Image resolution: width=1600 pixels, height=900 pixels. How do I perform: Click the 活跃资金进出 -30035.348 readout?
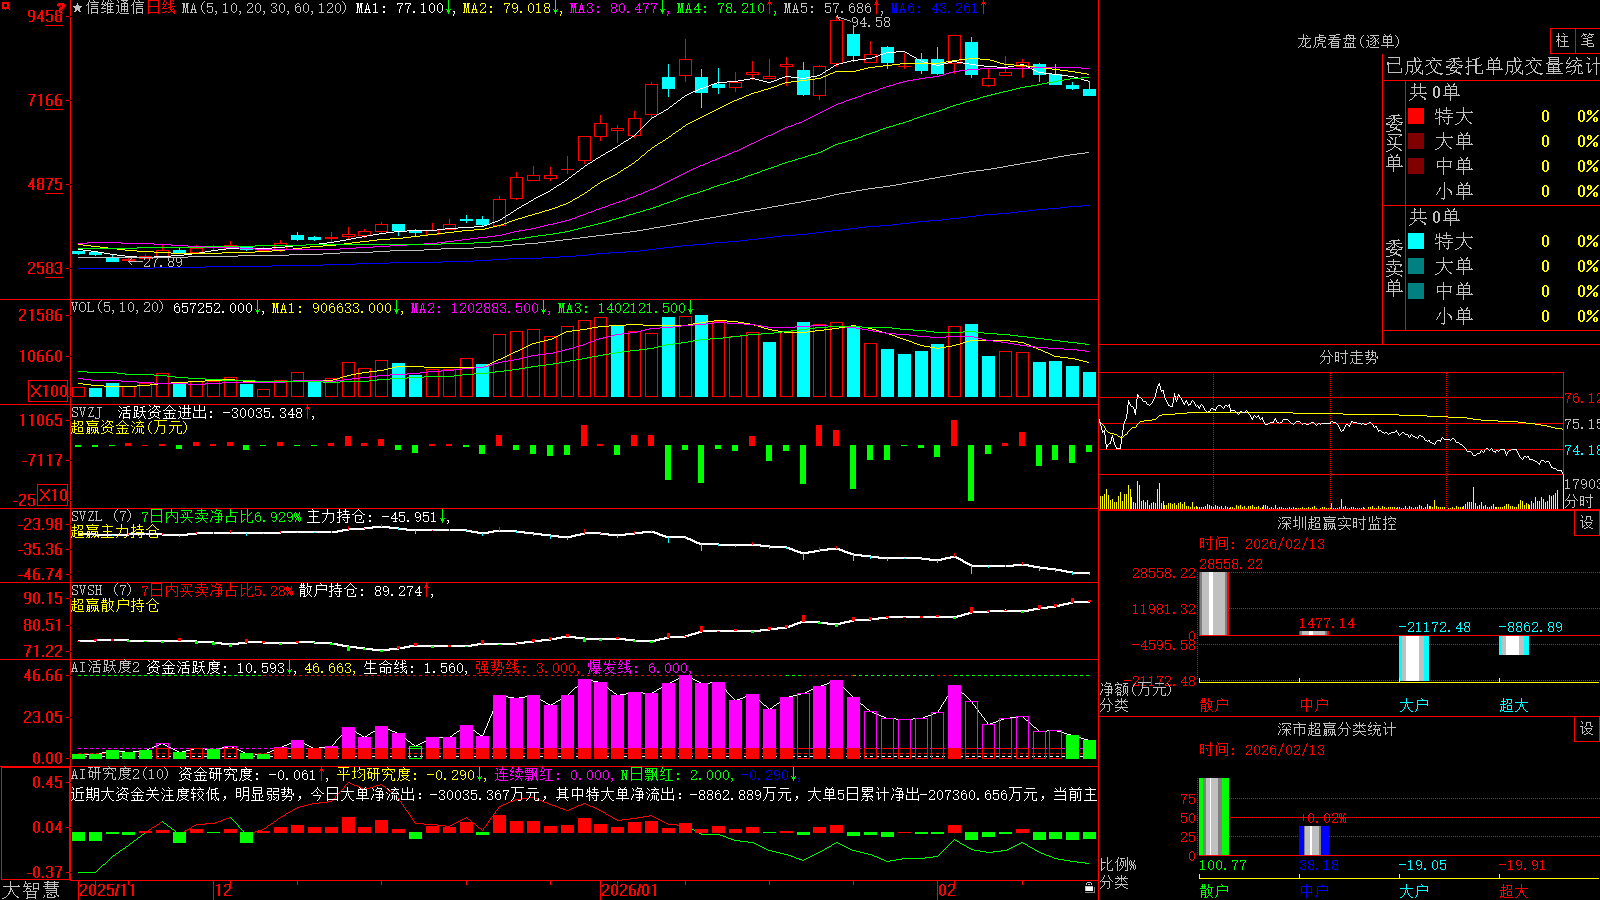tap(215, 412)
